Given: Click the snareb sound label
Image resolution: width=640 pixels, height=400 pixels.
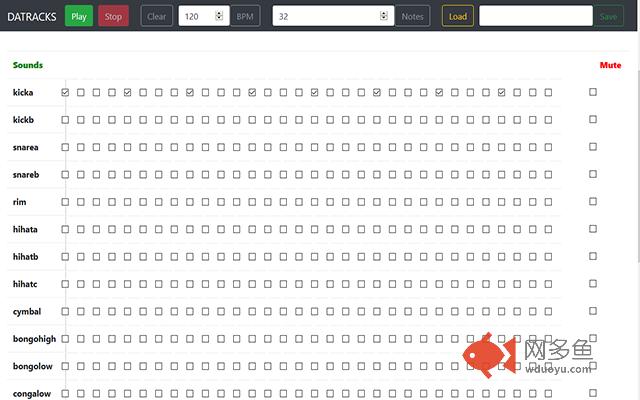Looking at the screenshot, I should pyautogui.click(x=26, y=175).
